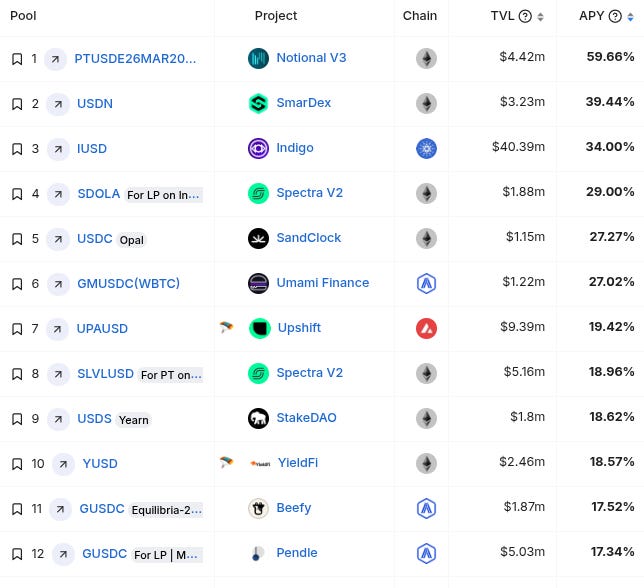Screen dimensions: 644x588
Task: Sort the table by APY
Action: (630, 17)
